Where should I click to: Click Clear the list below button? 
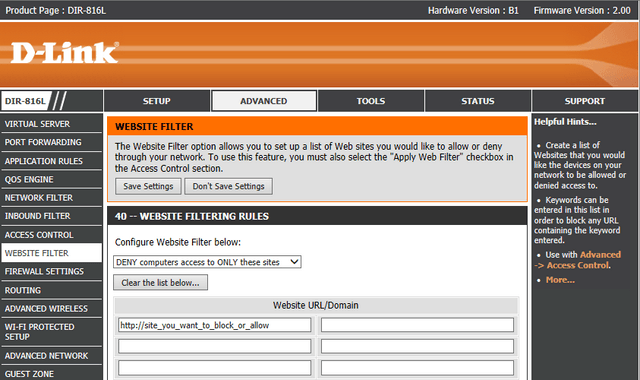tap(160, 282)
